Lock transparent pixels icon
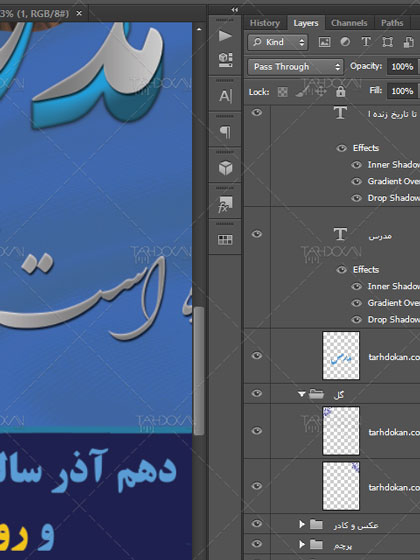Viewport: 420px width, 560px height. click(282, 92)
